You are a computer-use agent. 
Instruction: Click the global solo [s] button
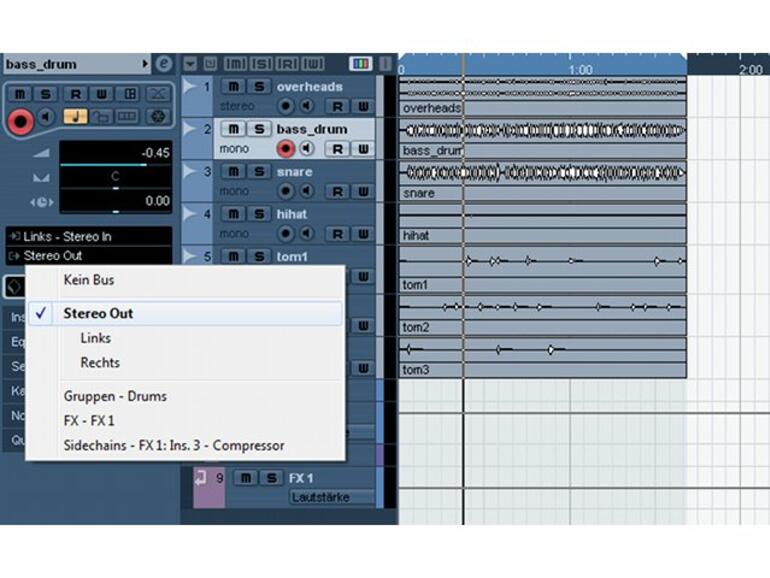click(x=261, y=64)
